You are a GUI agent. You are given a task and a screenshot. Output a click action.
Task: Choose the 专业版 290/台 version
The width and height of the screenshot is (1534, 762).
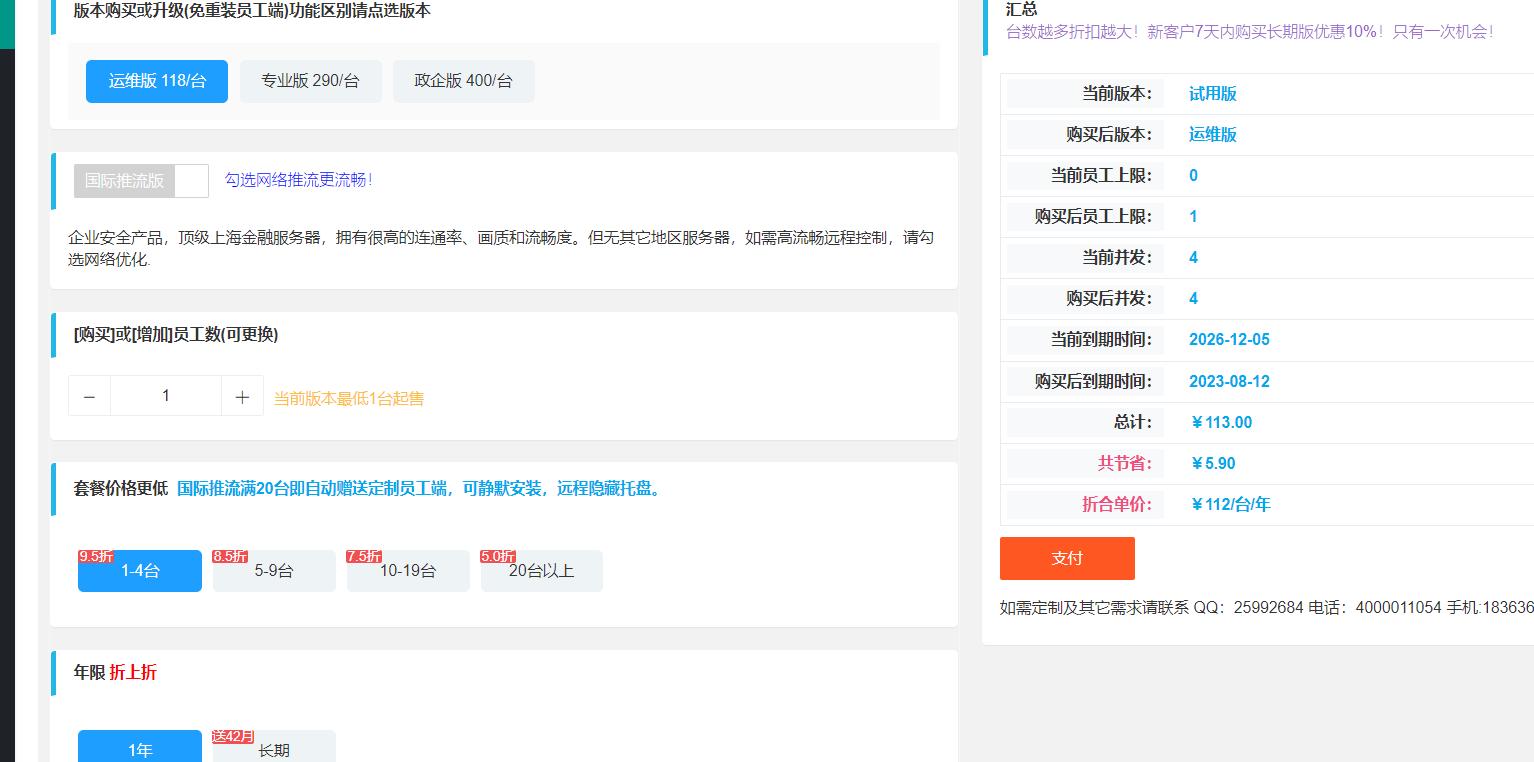[310, 81]
